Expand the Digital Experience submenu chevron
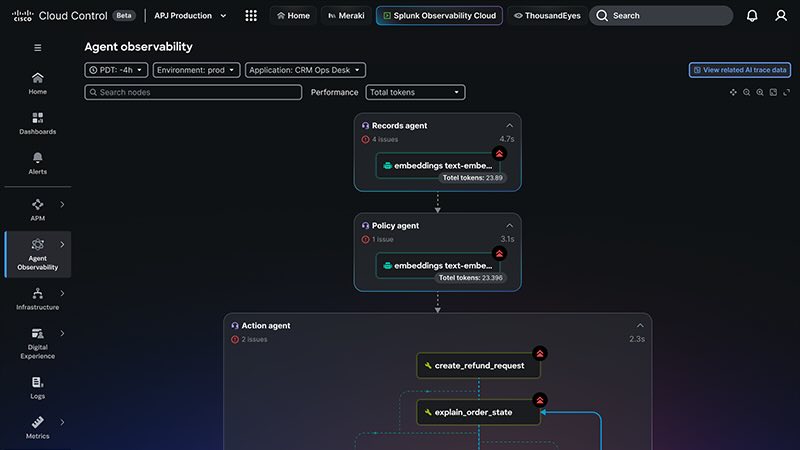 62,333
